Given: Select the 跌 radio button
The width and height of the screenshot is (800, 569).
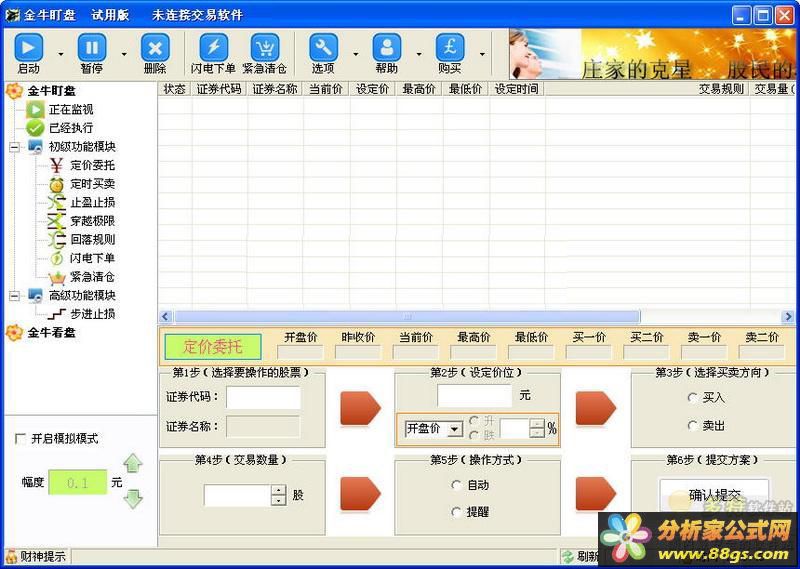Looking at the screenshot, I should click(474, 435).
